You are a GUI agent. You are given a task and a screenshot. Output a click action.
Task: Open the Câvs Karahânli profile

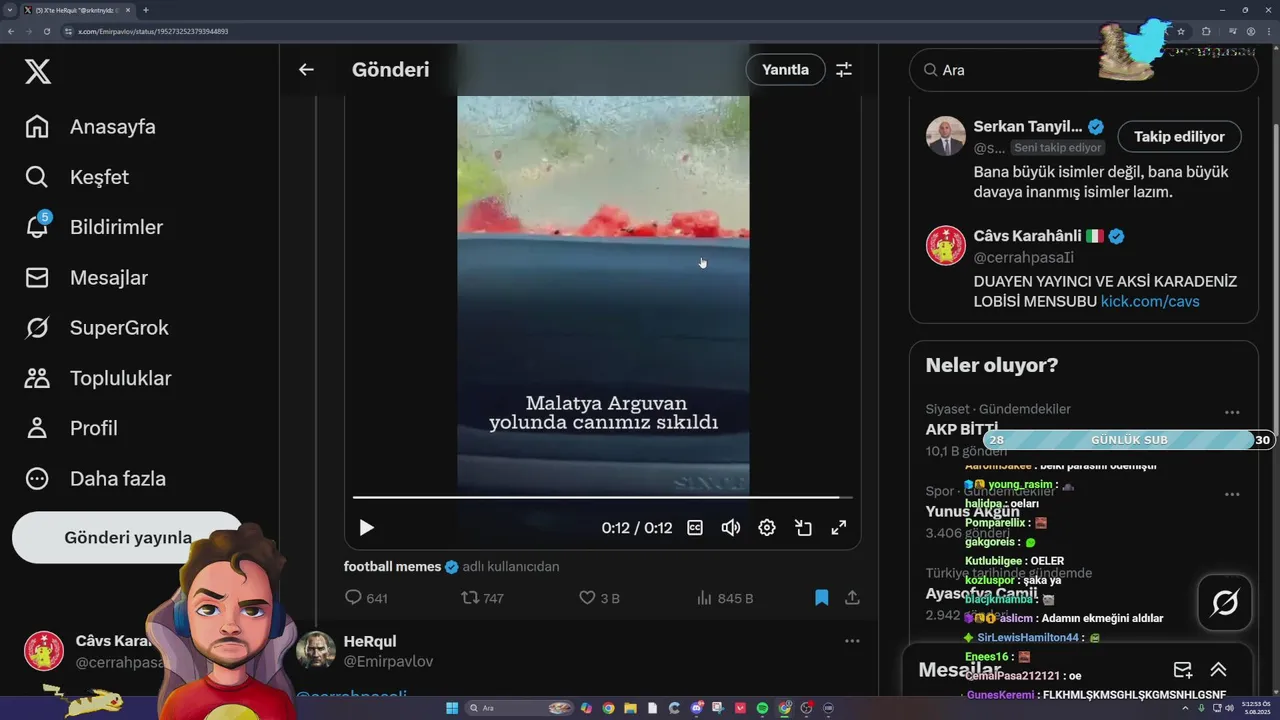(1027, 236)
